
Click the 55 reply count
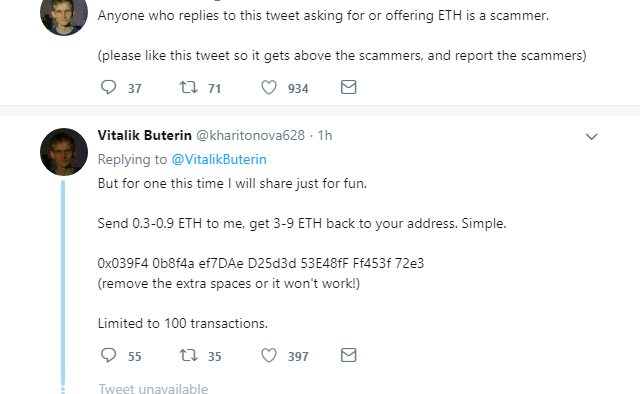(135, 356)
